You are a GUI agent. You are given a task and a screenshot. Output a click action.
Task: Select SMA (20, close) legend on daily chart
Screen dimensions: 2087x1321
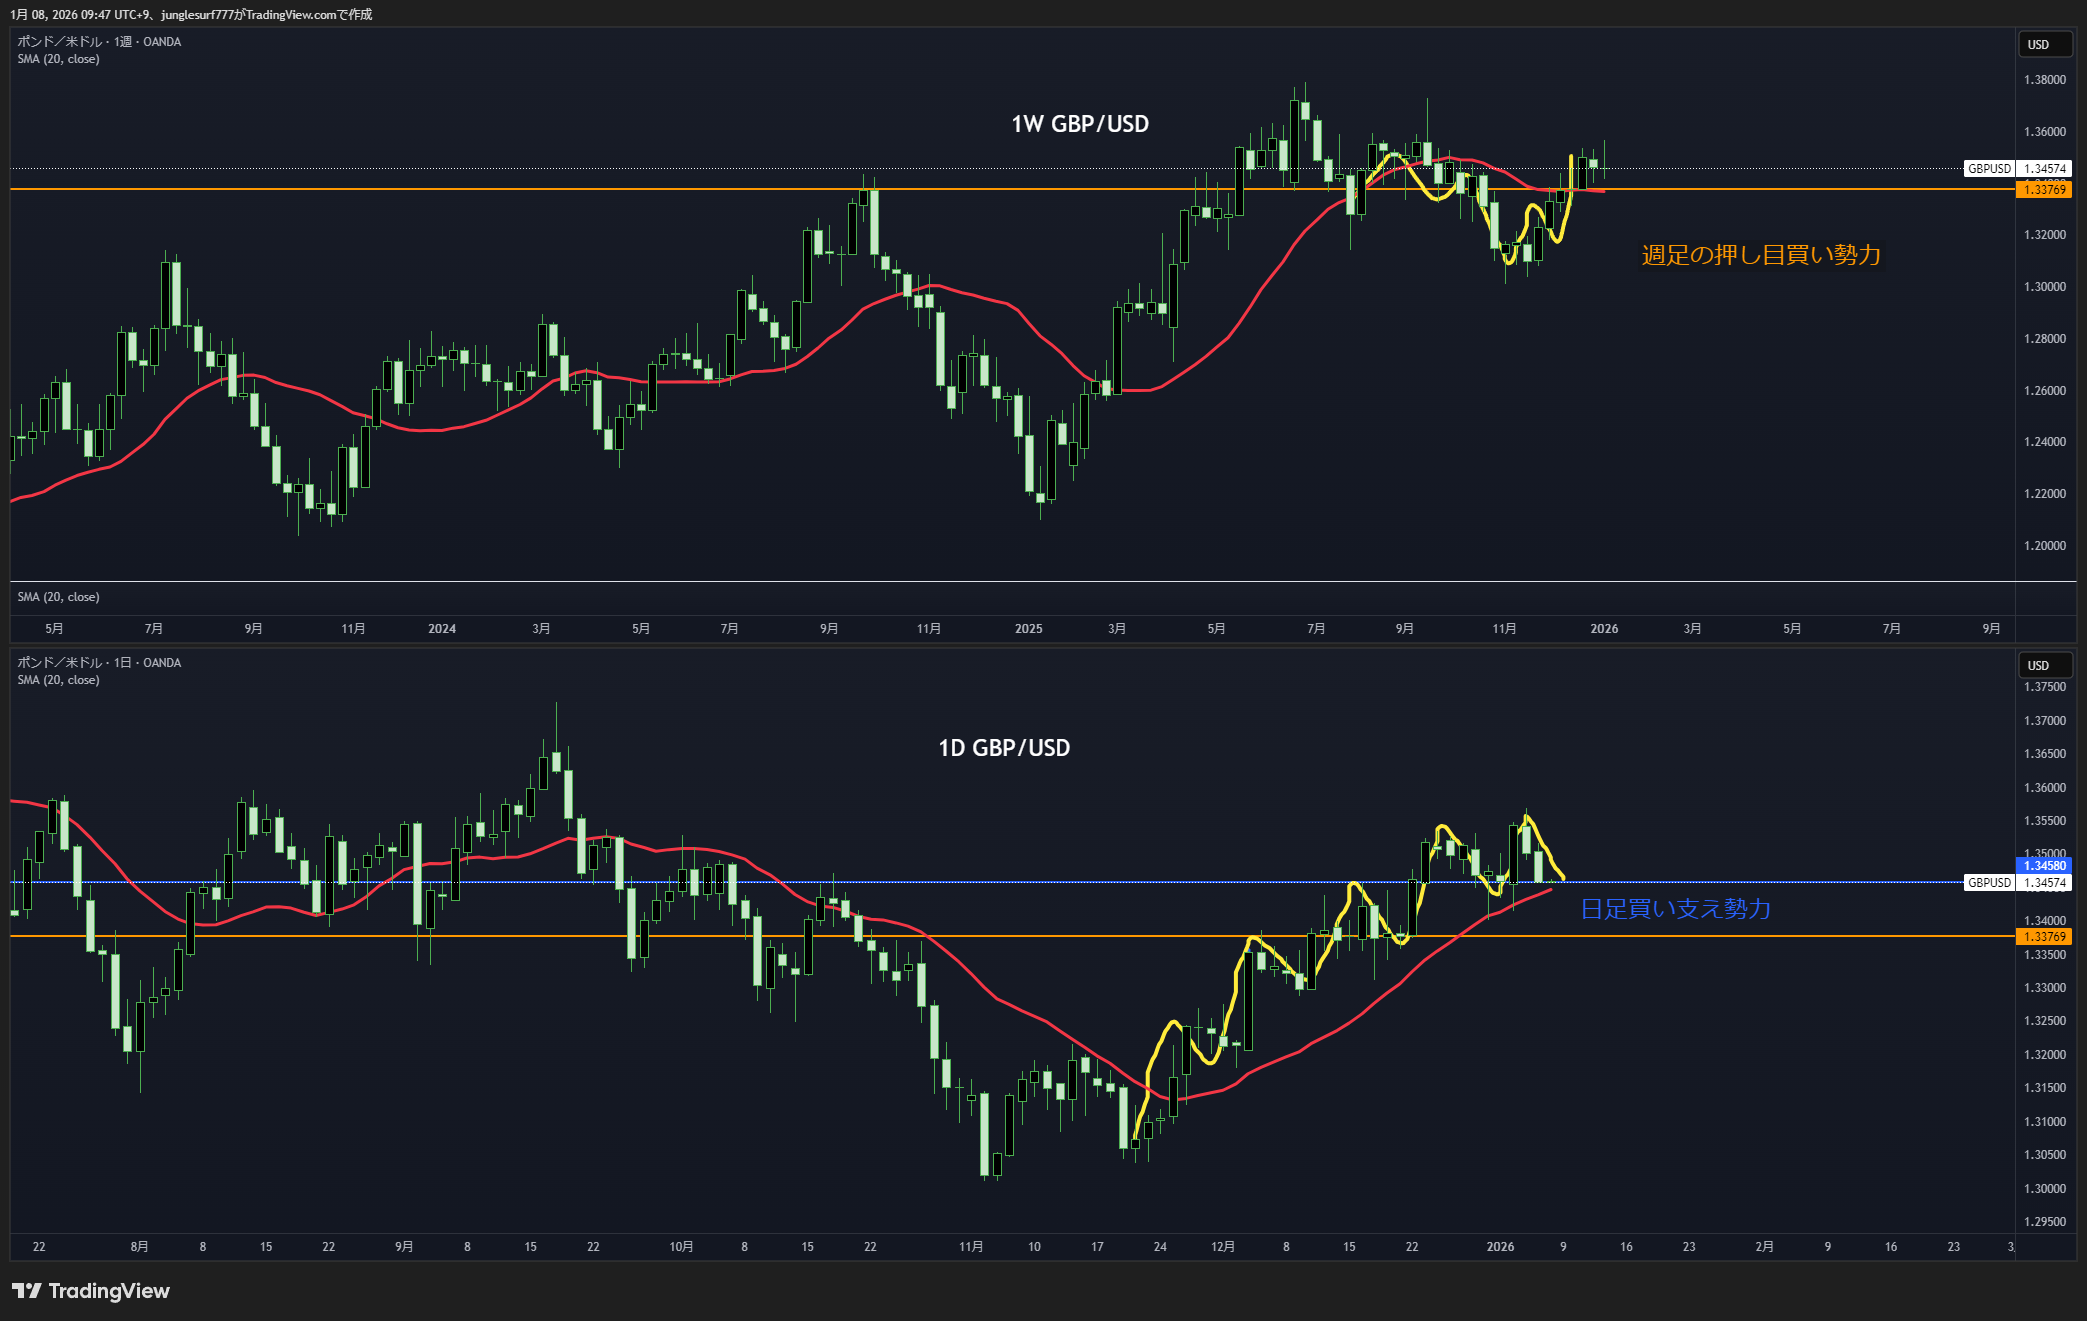(58, 680)
